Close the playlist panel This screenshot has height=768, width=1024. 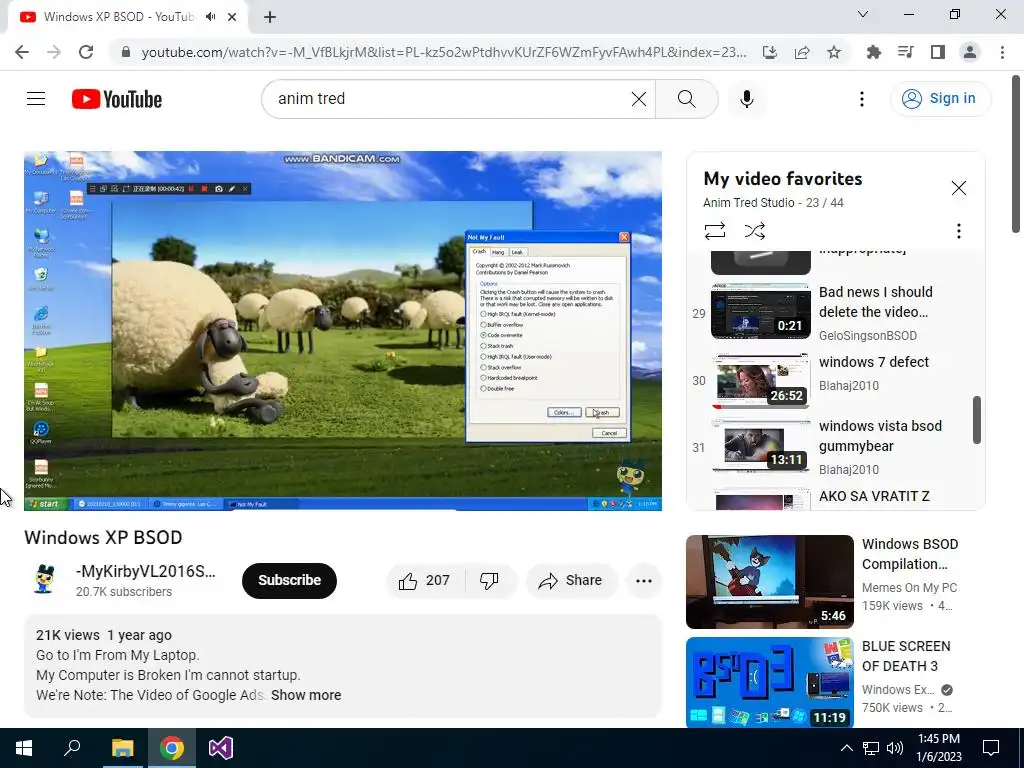pos(958,188)
